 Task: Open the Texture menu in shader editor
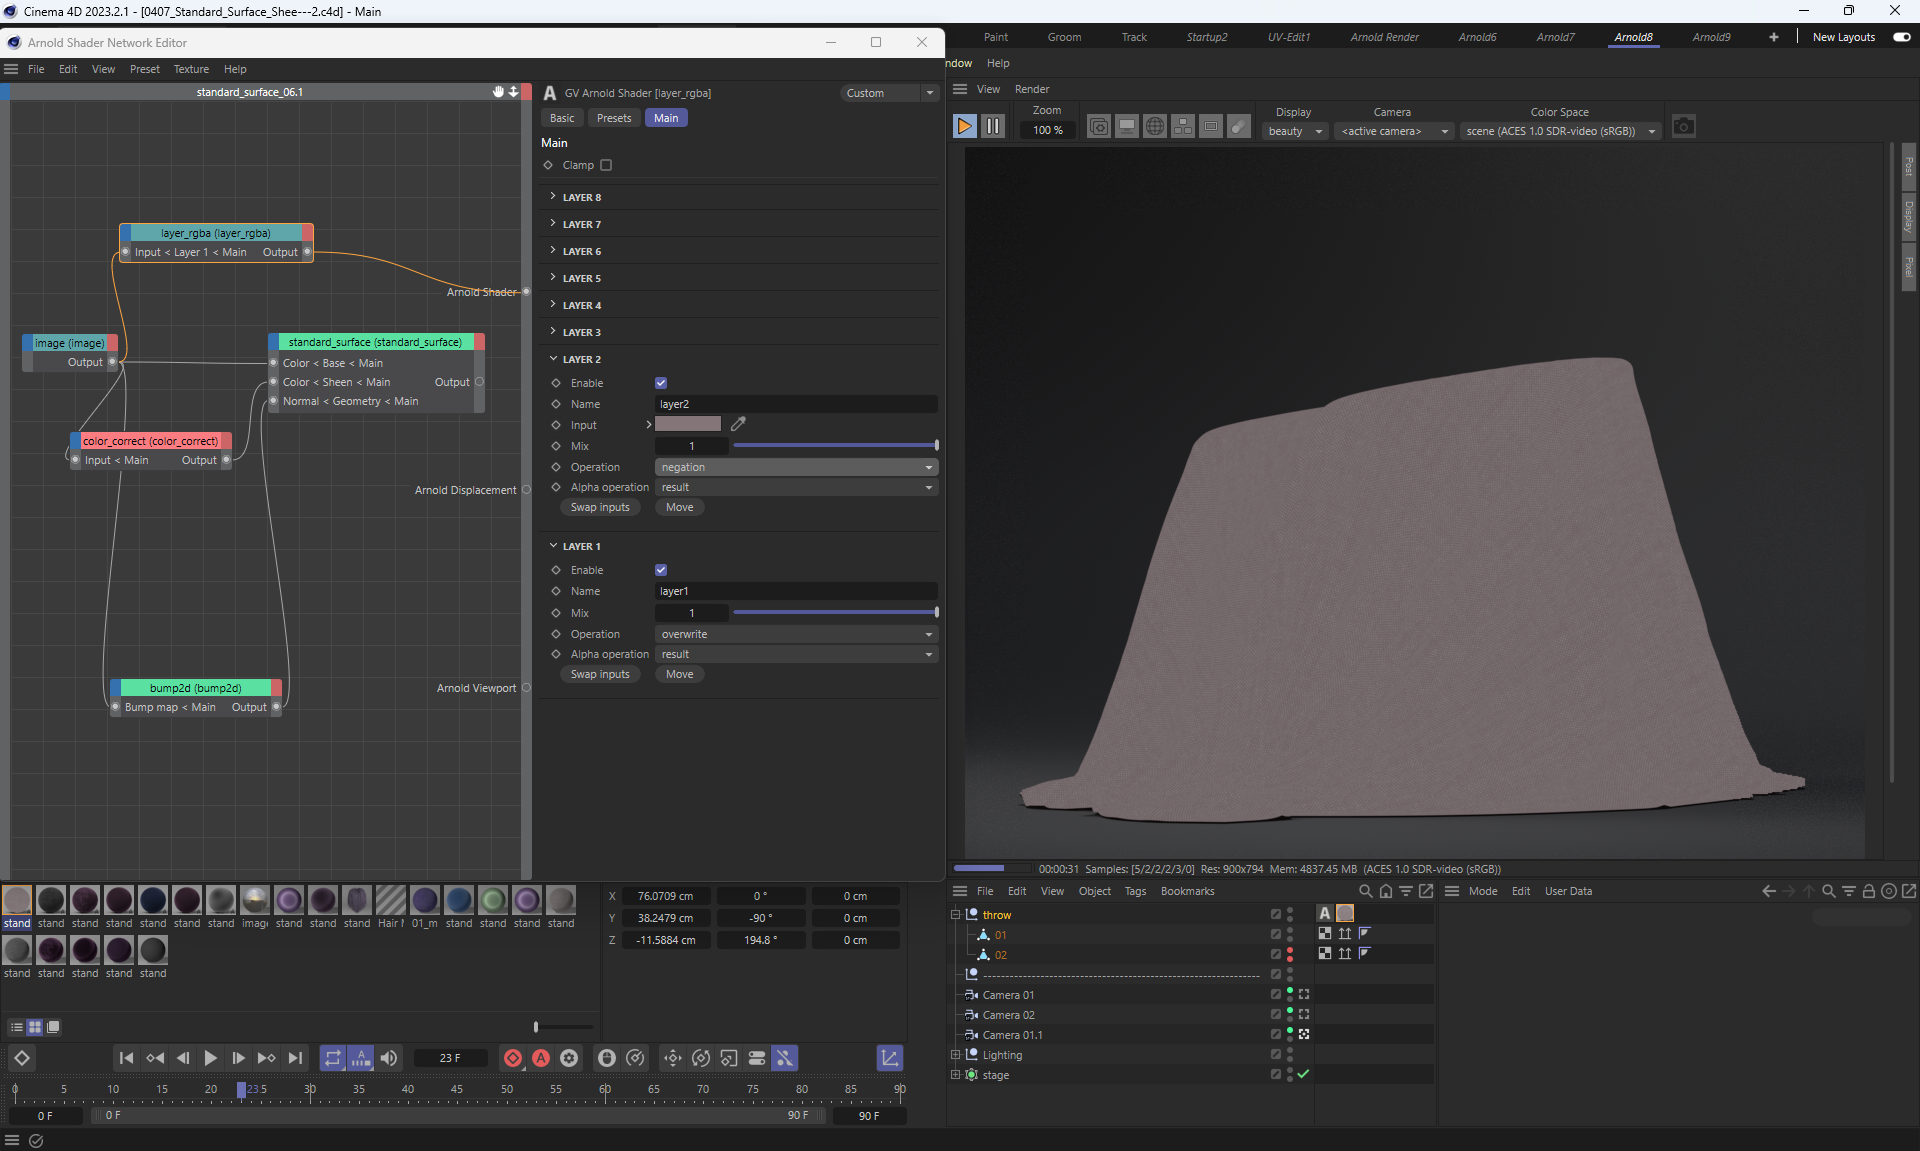(191, 69)
